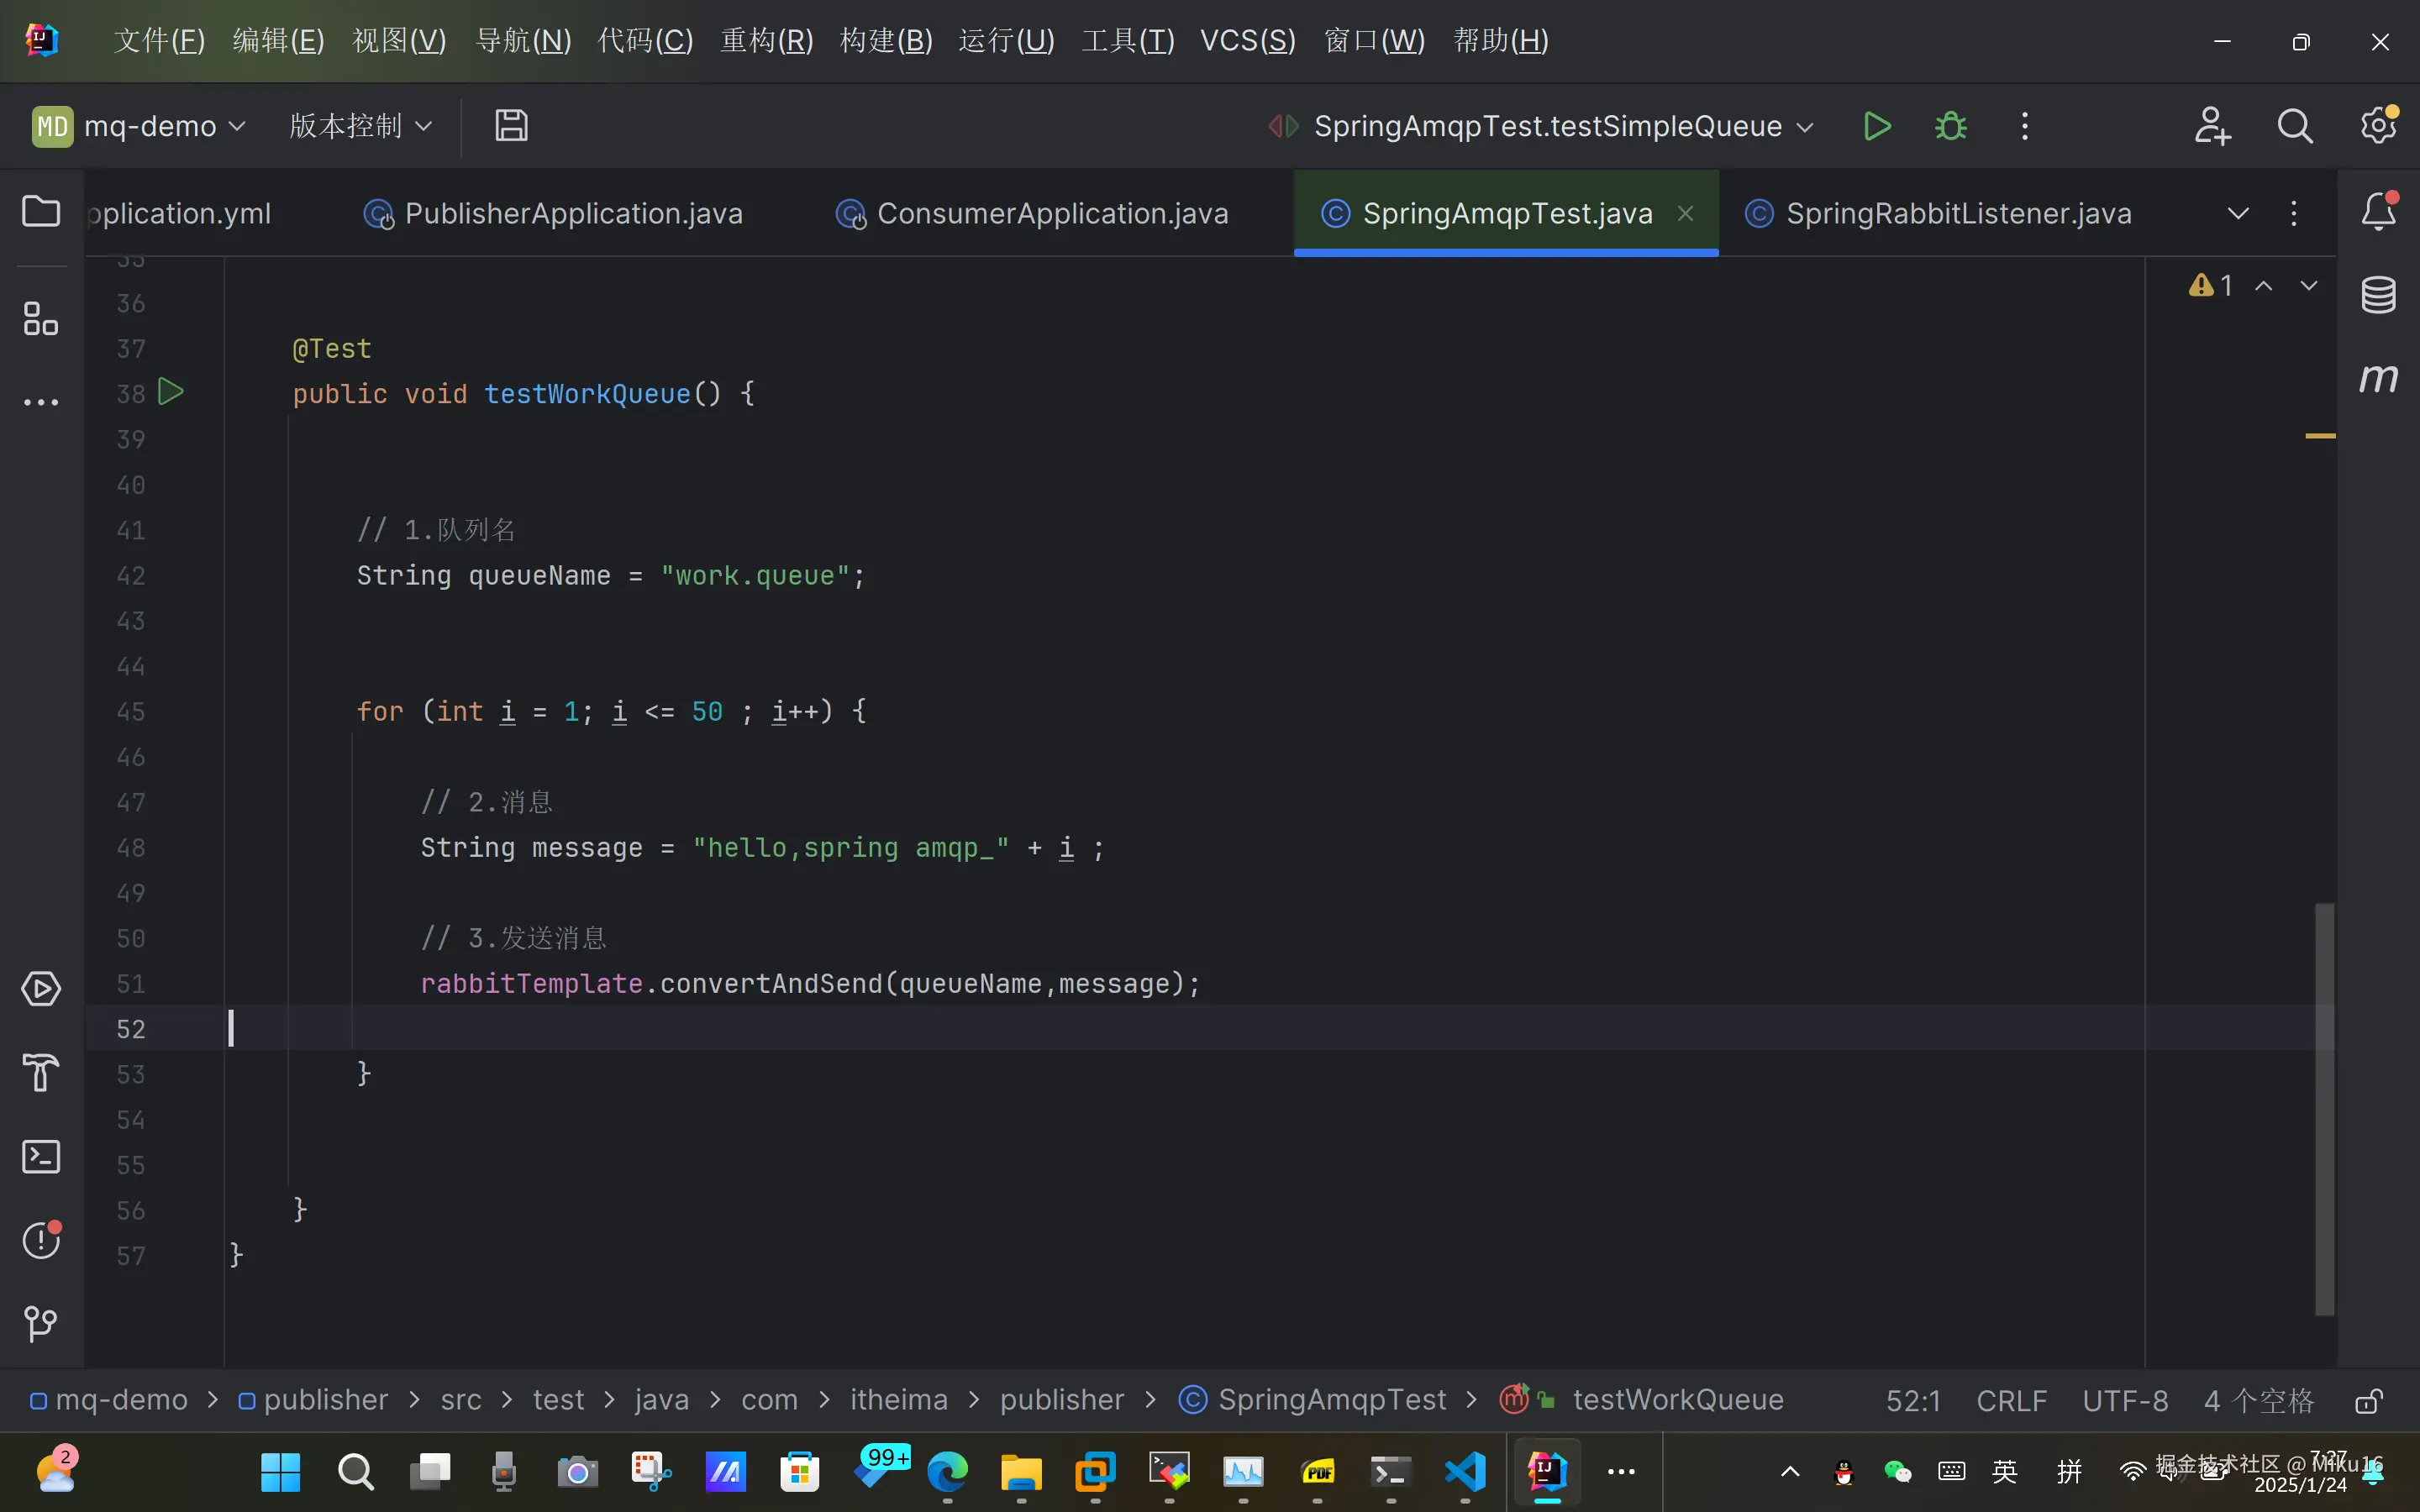Open the Git tool window

tap(41, 1324)
